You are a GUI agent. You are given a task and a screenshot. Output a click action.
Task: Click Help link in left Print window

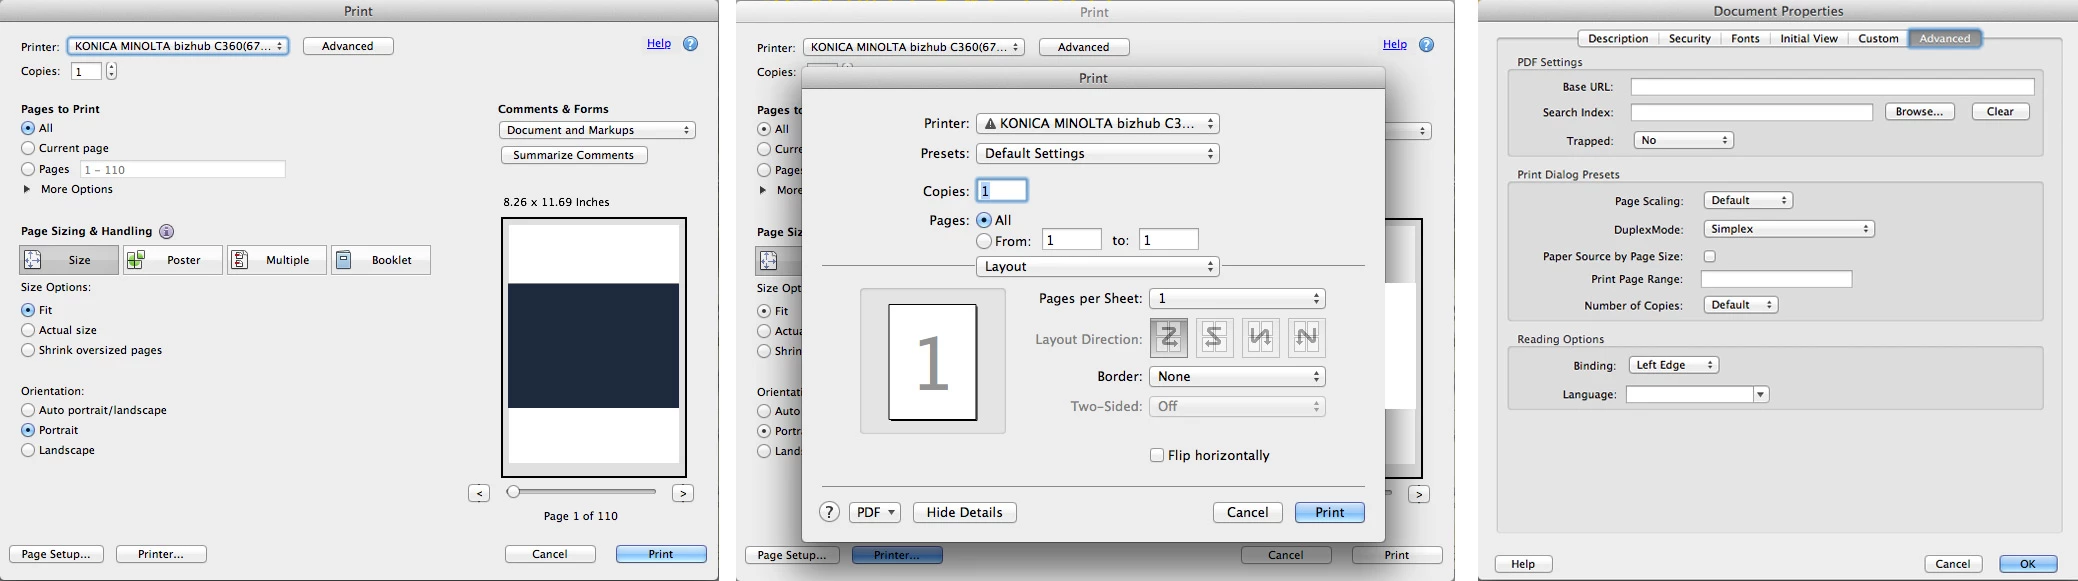[x=659, y=43]
